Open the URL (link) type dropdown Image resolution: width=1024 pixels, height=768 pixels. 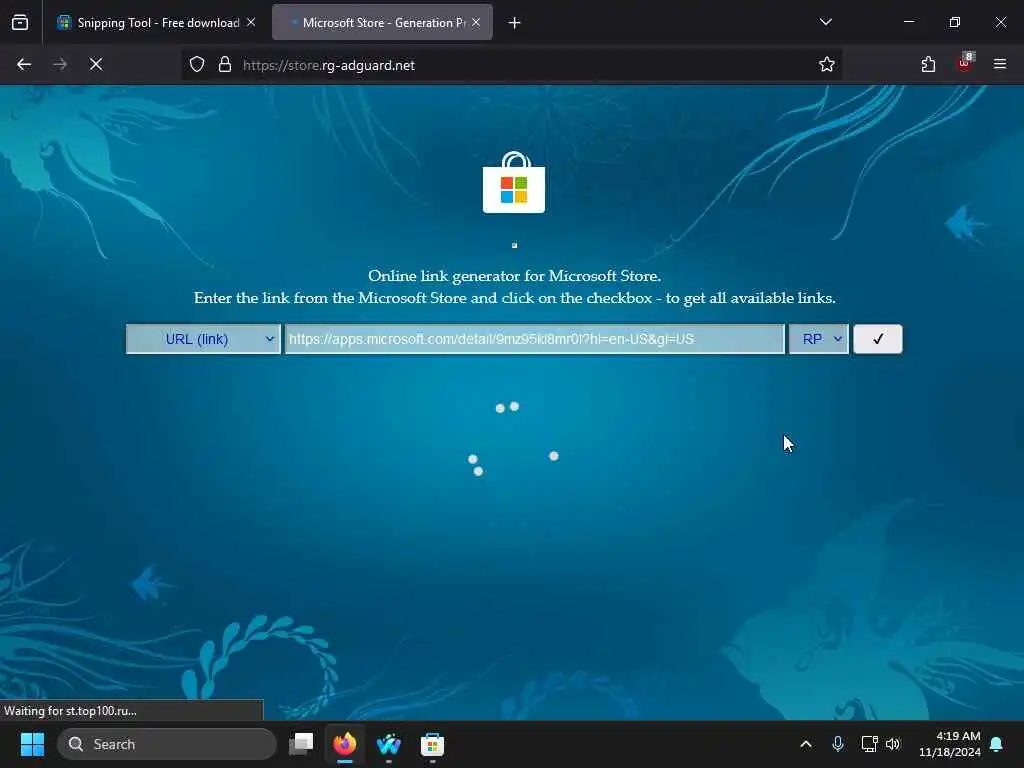click(x=203, y=339)
